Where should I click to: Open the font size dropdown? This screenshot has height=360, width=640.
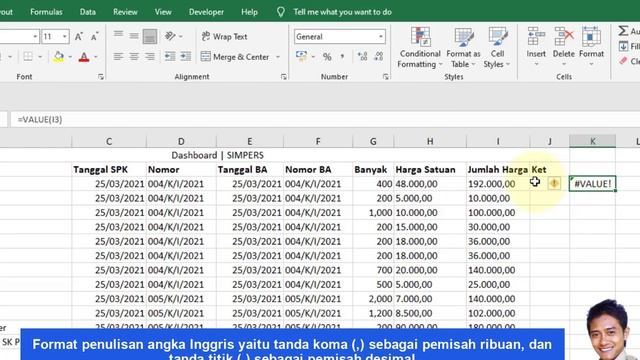pos(65,37)
